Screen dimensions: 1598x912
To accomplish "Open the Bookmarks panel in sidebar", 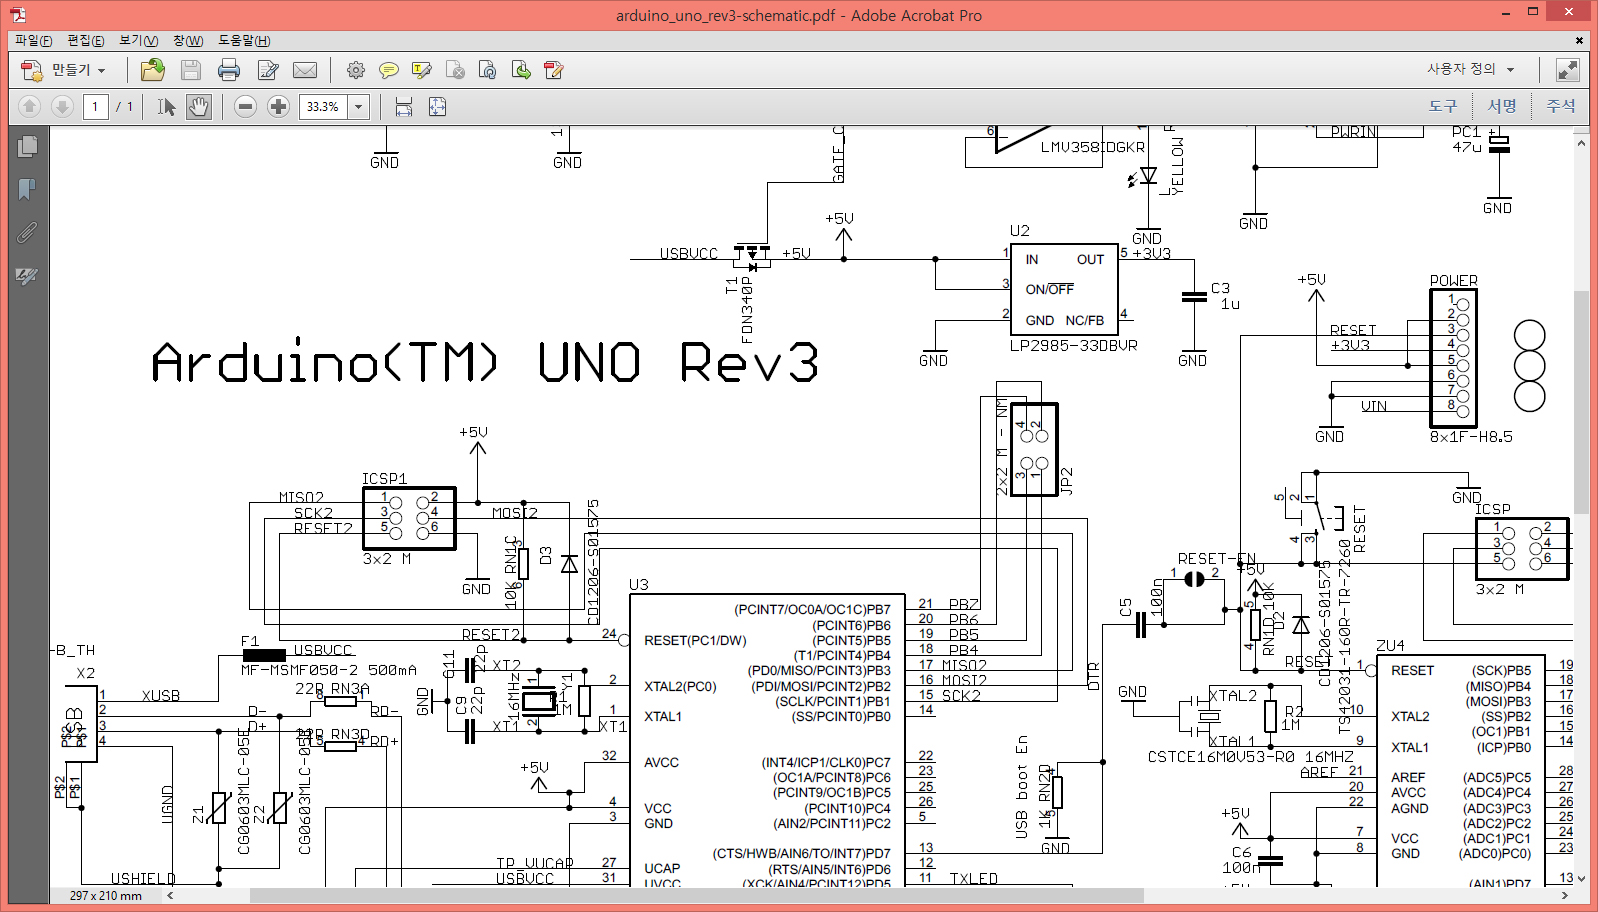I will pyautogui.click(x=27, y=189).
